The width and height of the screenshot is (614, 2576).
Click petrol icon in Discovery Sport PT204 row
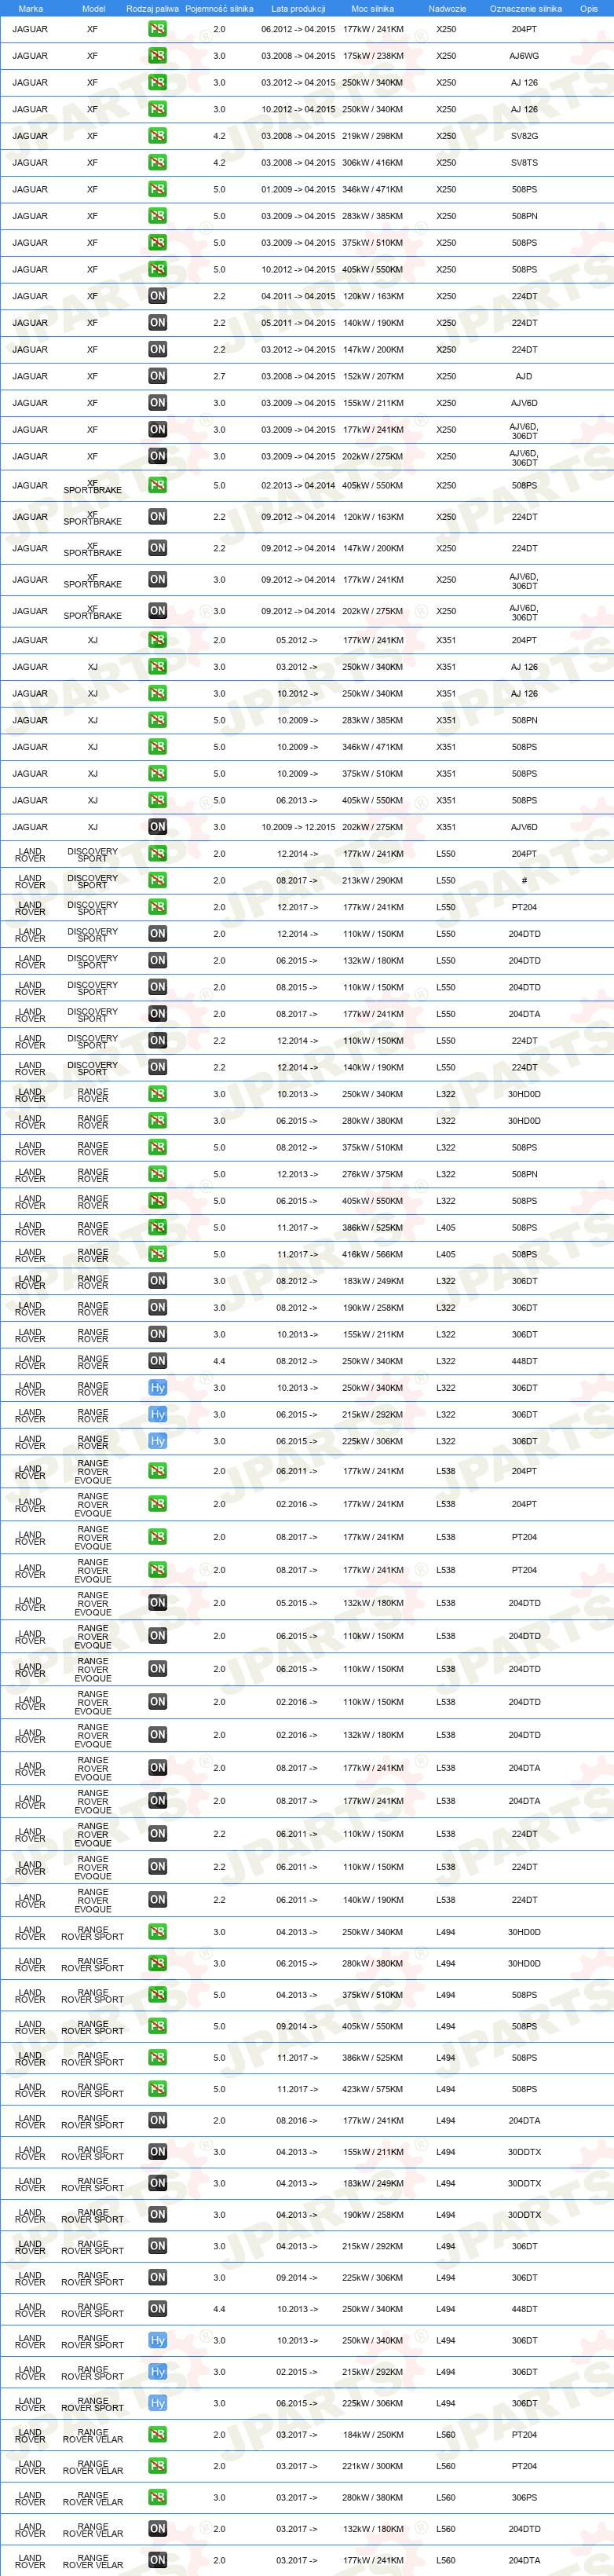157,907
